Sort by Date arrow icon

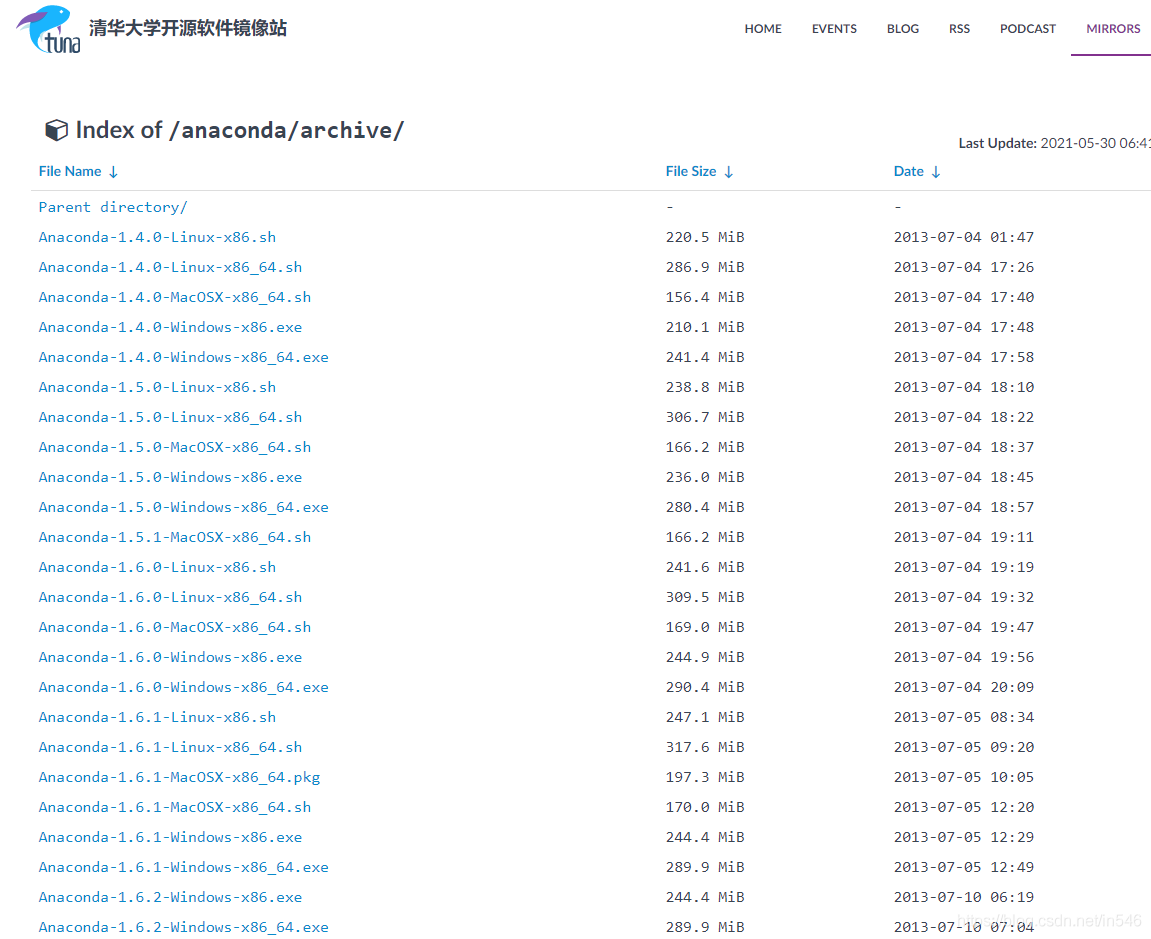tap(935, 172)
